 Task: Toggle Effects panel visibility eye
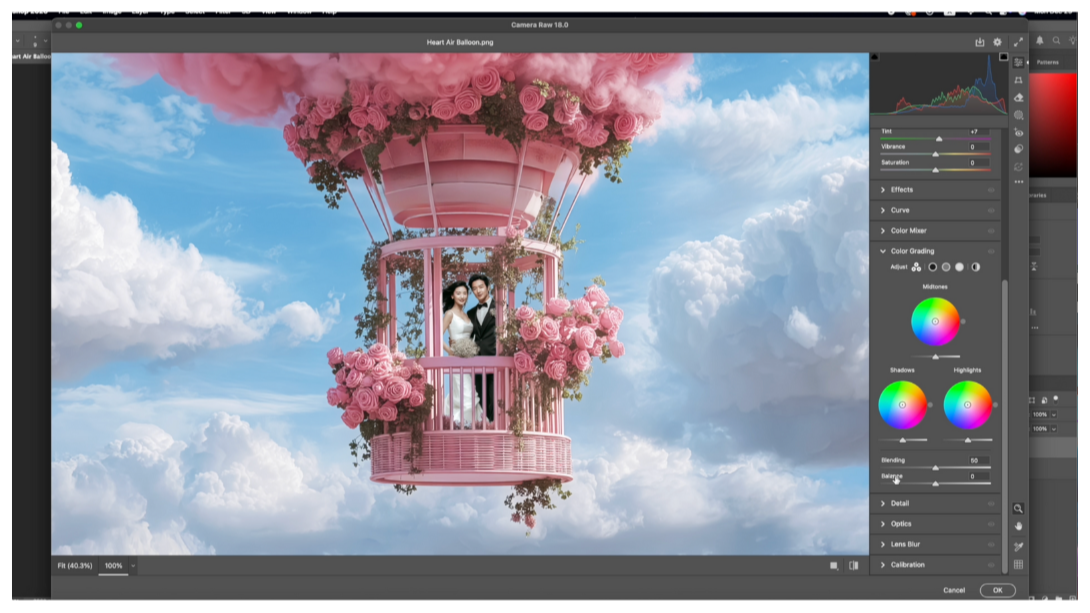991,190
